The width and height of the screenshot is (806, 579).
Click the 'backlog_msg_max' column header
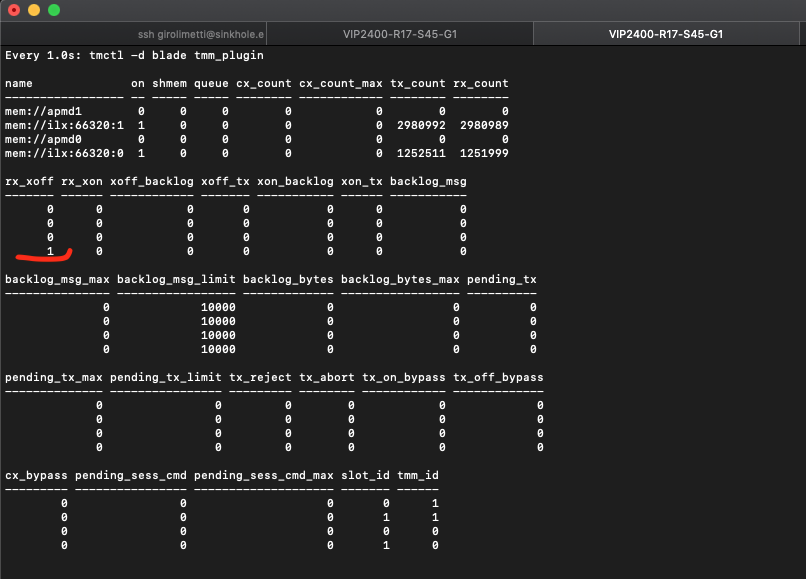57,280
